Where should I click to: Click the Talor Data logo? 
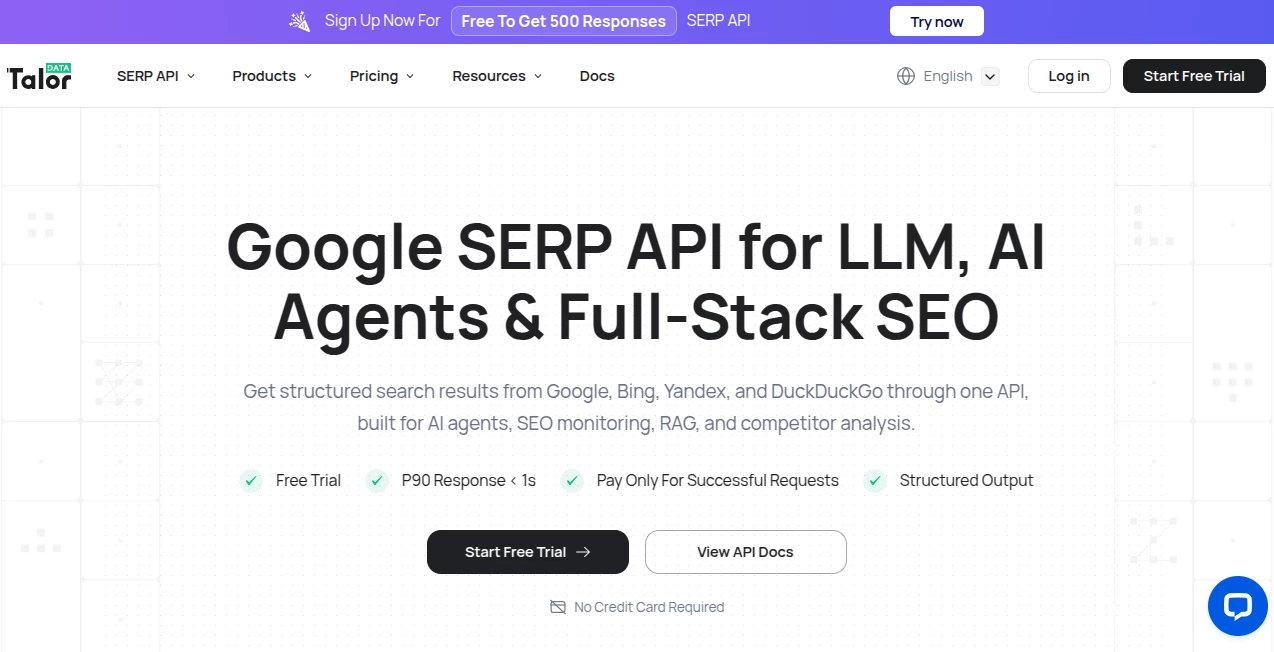[39, 76]
